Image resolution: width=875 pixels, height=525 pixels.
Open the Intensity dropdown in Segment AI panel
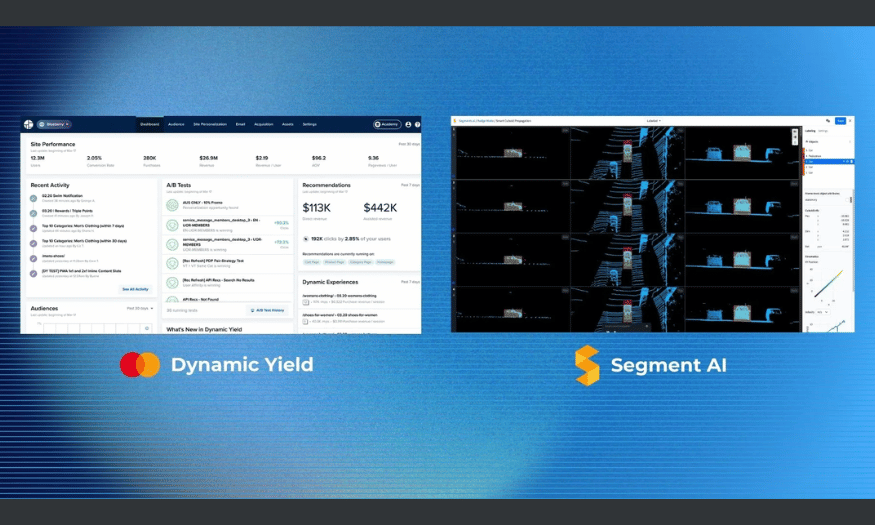(822, 312)
